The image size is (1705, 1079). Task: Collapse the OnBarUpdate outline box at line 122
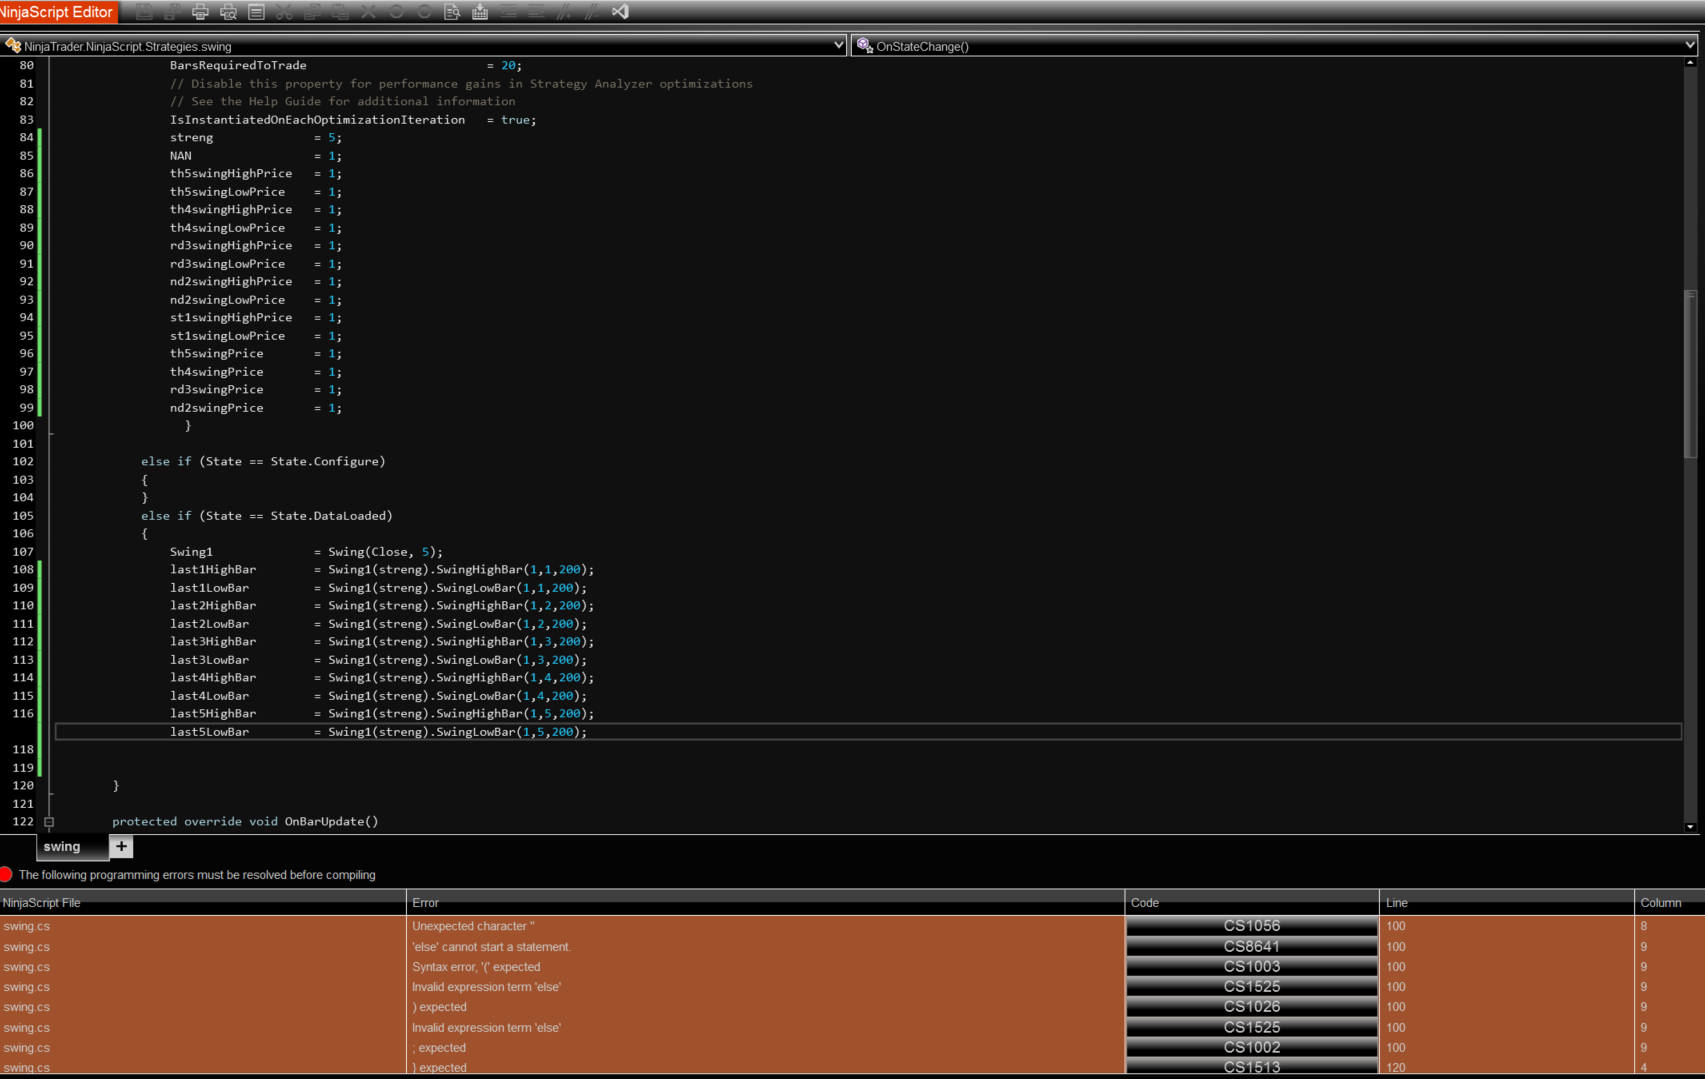coord(49,822)
